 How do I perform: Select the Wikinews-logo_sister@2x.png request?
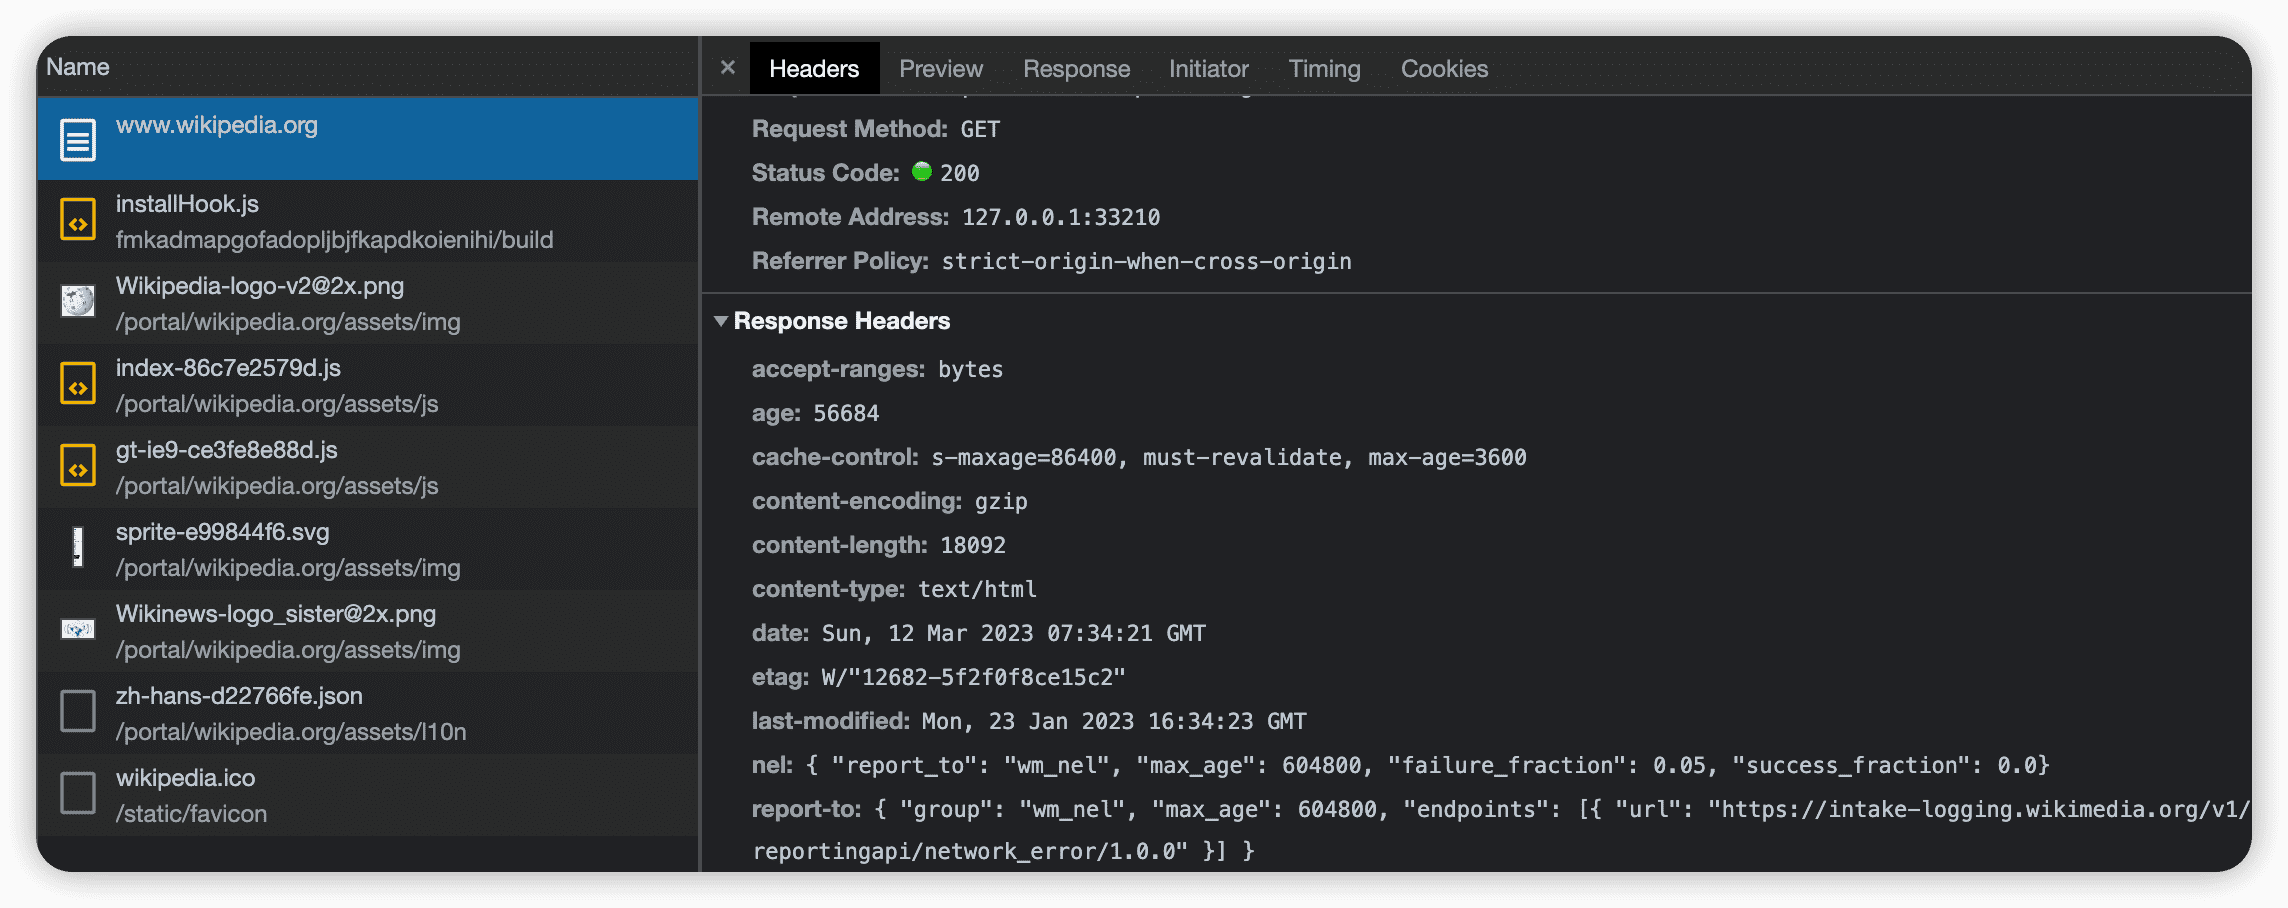coord(367,631)
